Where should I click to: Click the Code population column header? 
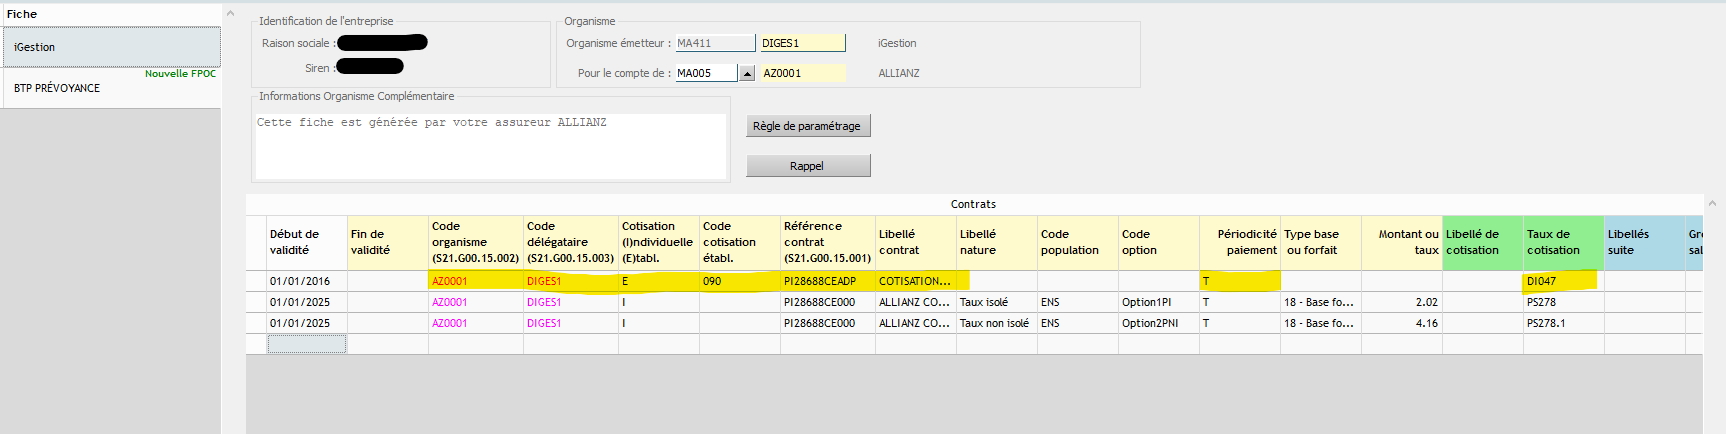click(1078, 242)
